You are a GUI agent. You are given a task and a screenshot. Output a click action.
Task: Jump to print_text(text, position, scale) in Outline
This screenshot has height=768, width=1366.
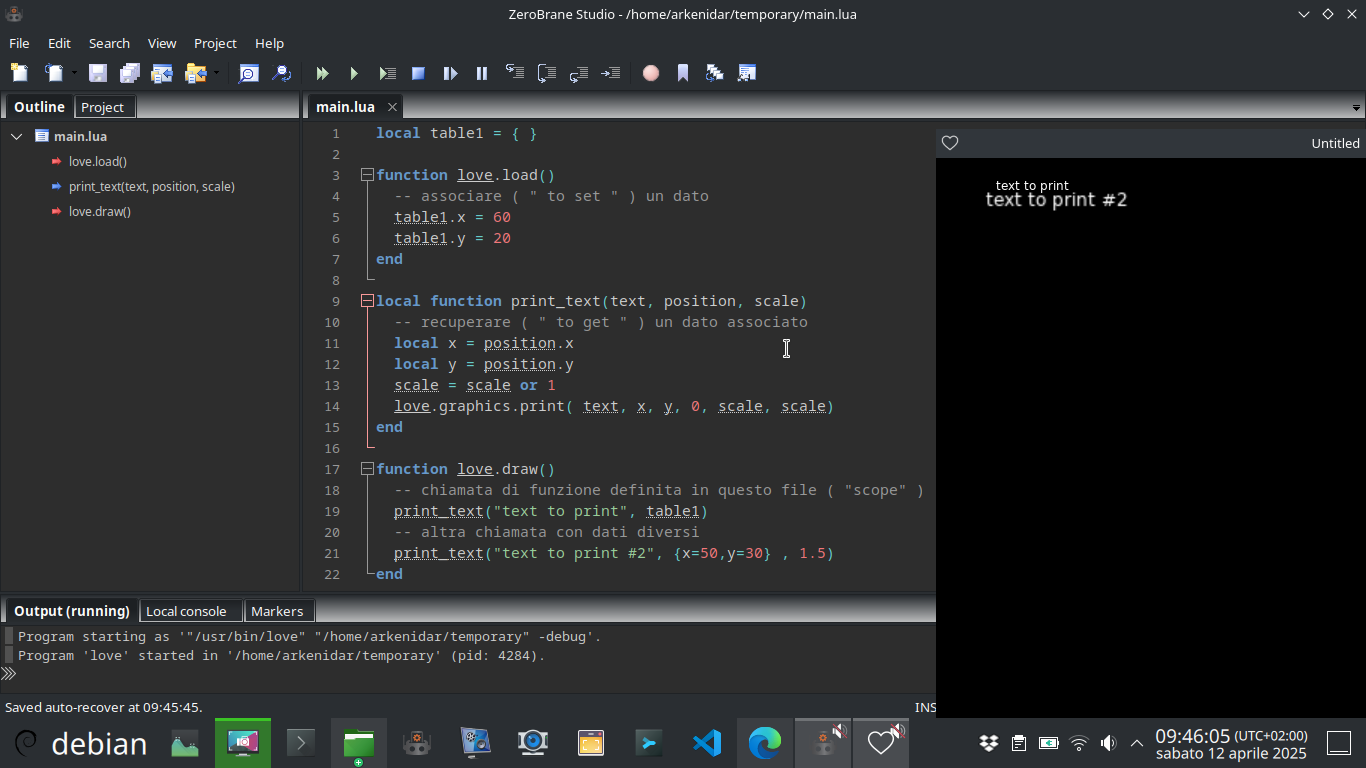coord(152,186)
